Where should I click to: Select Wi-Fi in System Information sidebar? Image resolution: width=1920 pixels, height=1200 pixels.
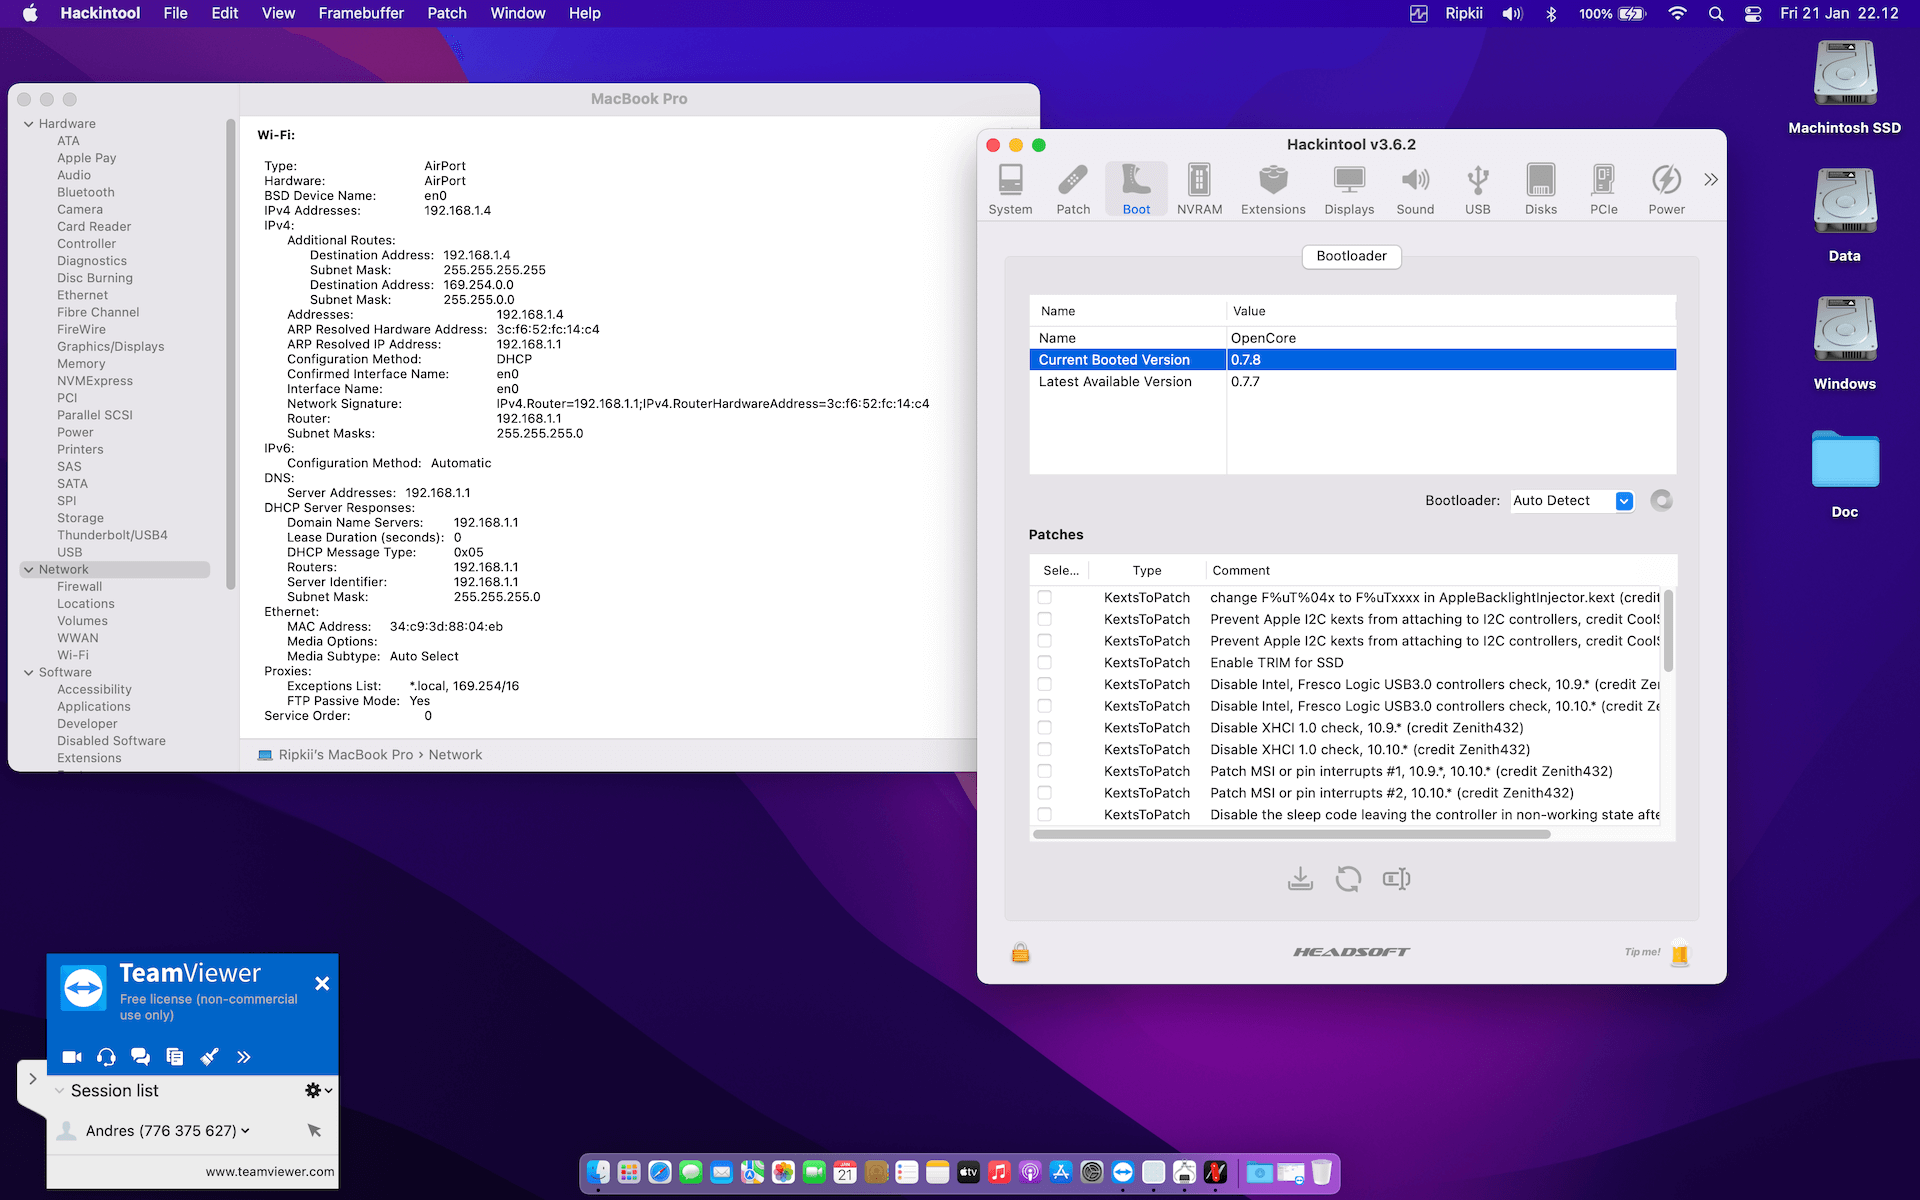[x=73, y=656]
